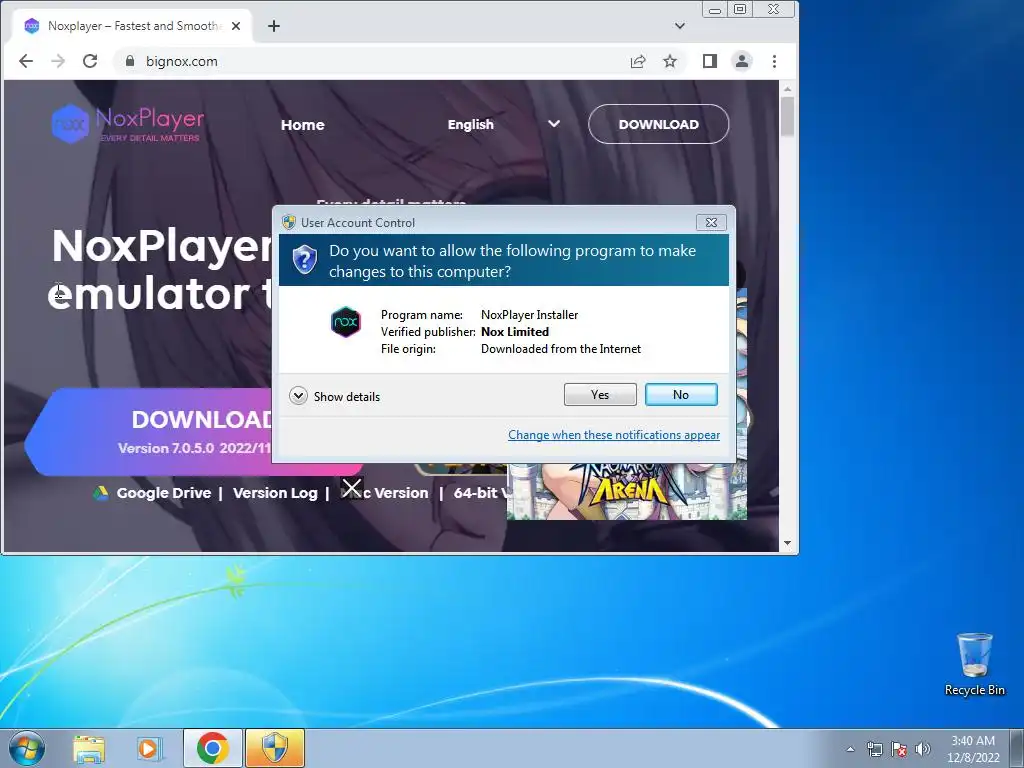Share this page icon in Chrome
The height and width of the screenshot is (768, 1024).
638,61
